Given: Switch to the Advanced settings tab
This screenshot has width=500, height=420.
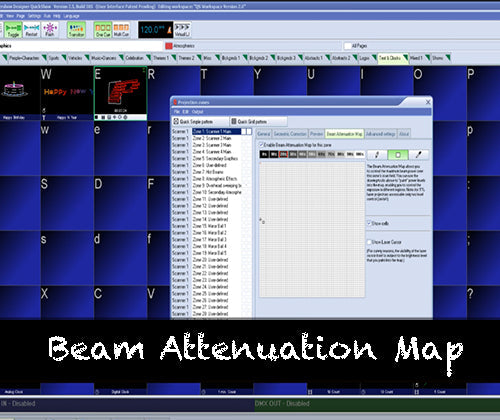Looking at the screenshot, I should (x=381, y=134).
